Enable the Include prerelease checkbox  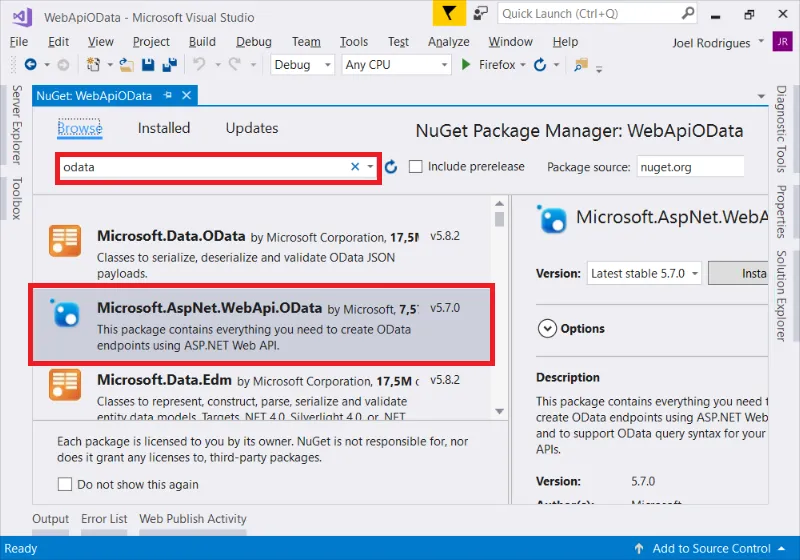click(x=416, y=167)
